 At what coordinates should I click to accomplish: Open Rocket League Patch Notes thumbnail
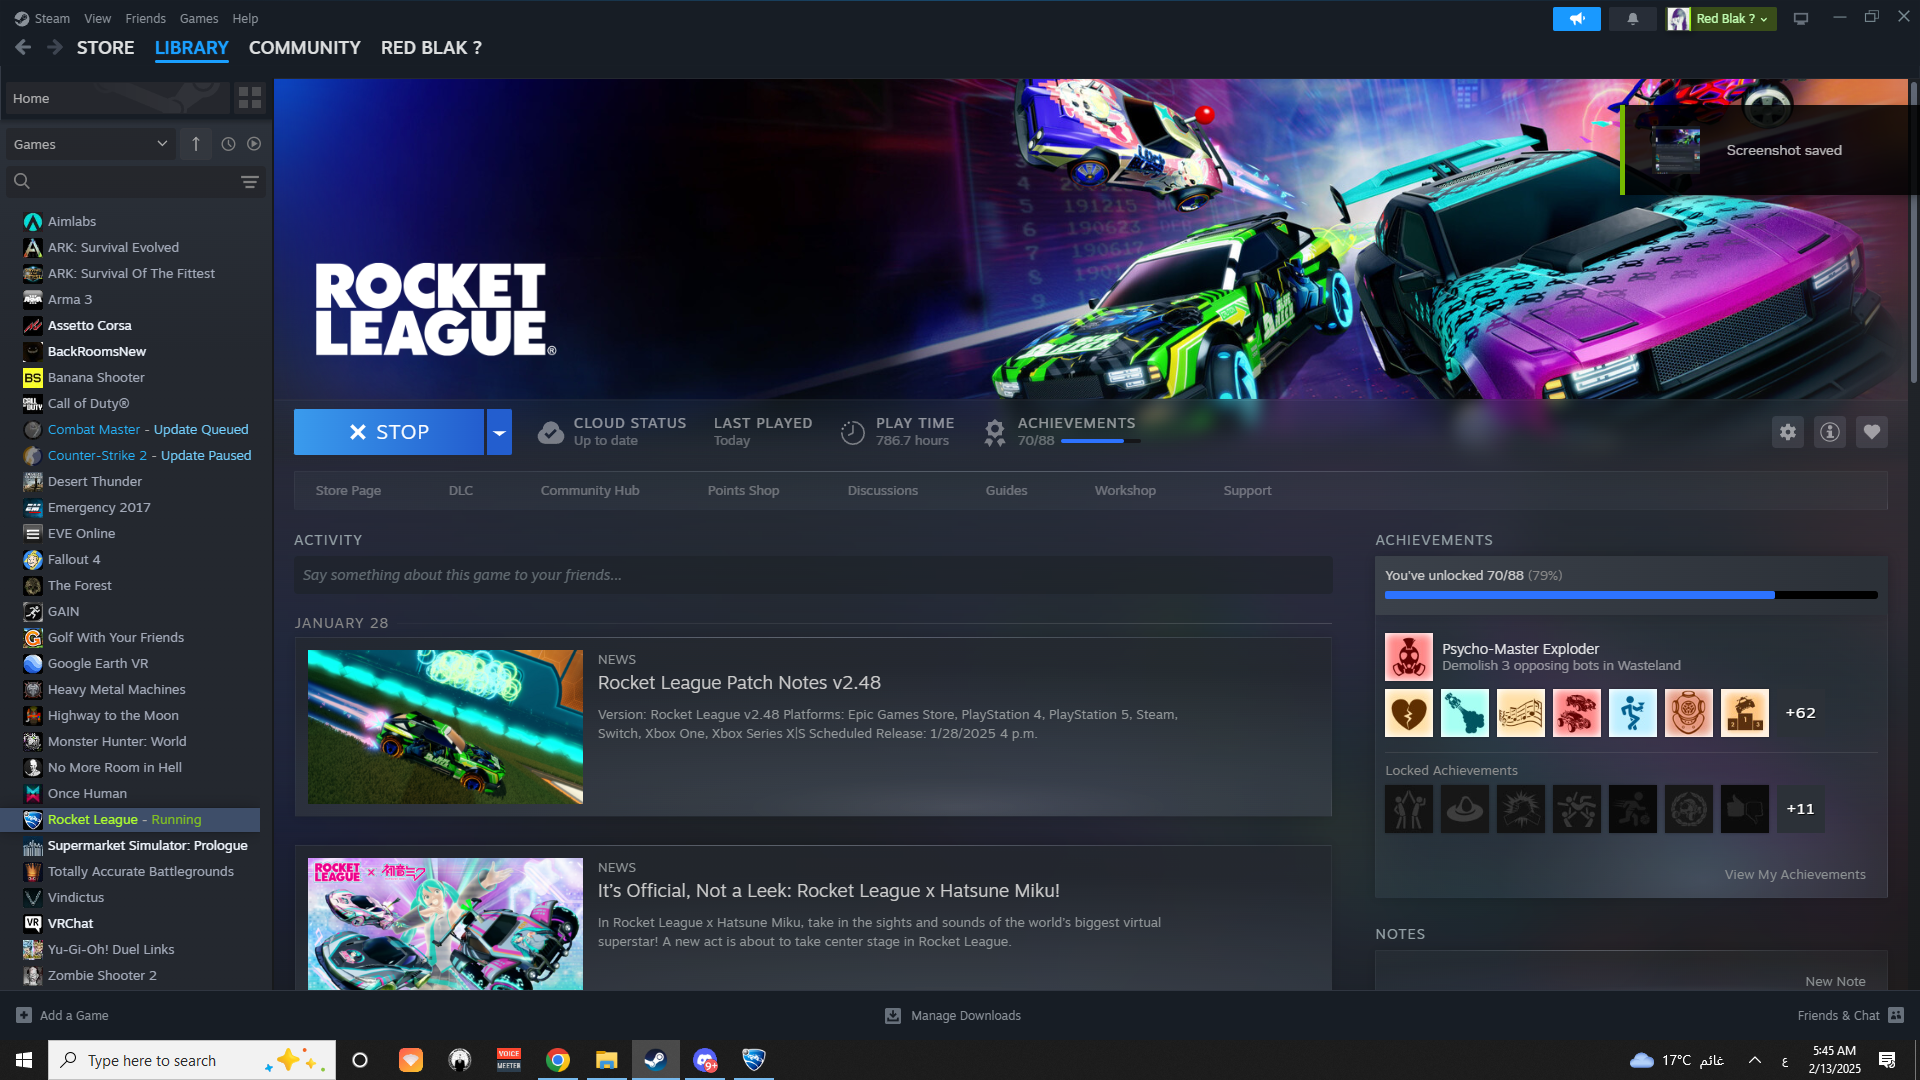445,727
